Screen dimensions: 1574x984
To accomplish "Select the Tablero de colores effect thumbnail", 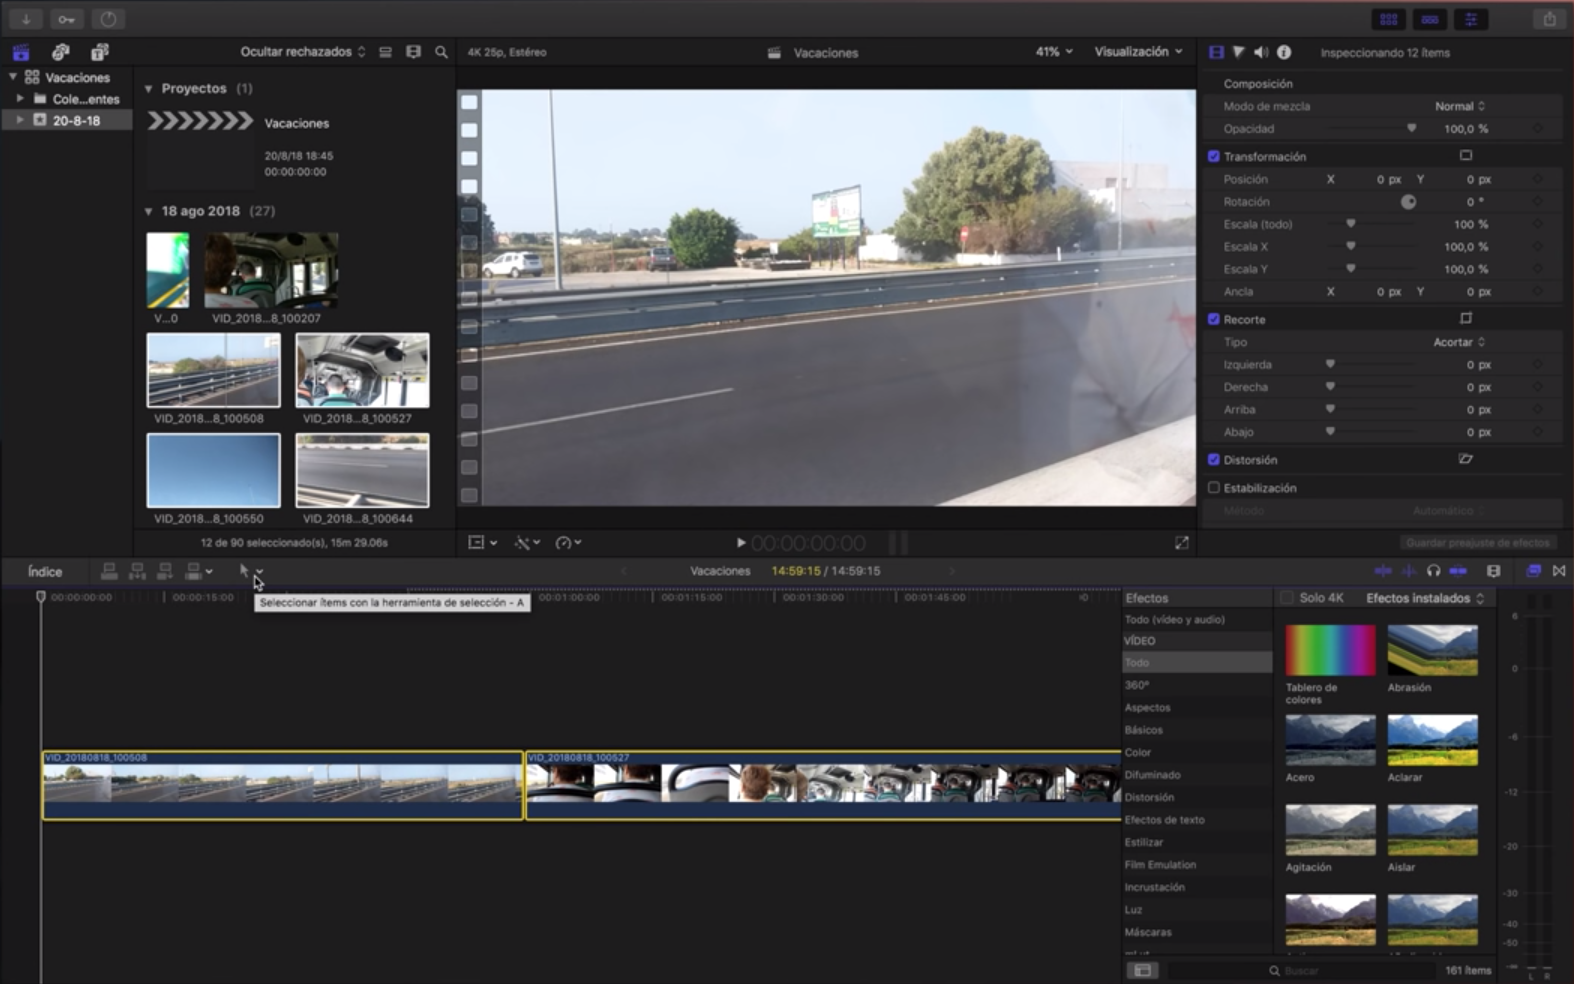I will pyautogui.click(x=1330, y=650).
